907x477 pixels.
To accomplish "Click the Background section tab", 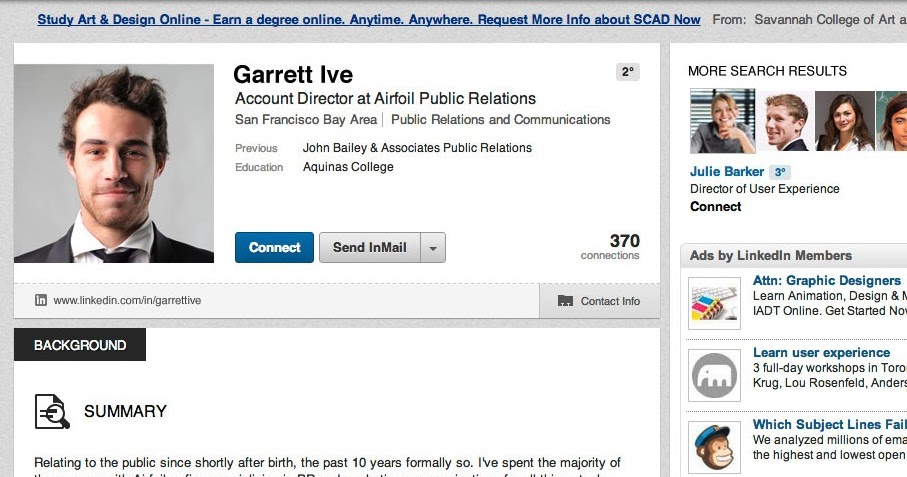I will coord(80,345).
